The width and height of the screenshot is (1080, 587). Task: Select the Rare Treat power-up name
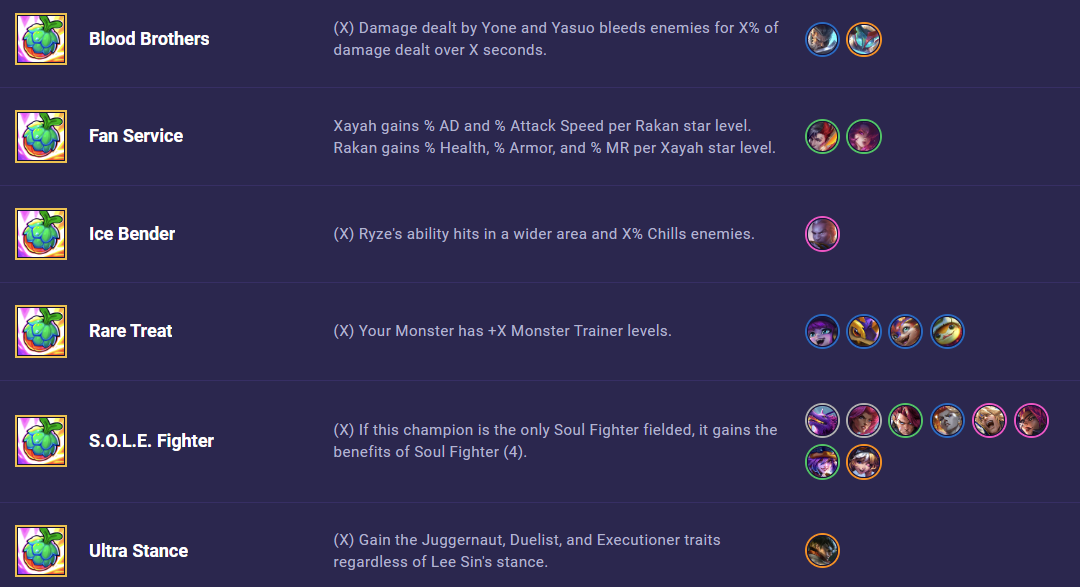tap(130, 331)
